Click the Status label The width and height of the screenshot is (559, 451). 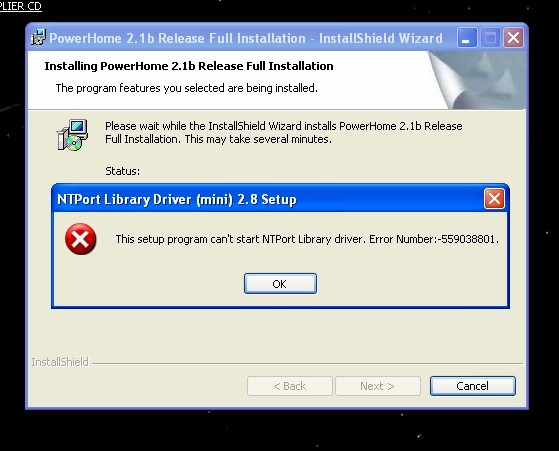tap(123, 171)
